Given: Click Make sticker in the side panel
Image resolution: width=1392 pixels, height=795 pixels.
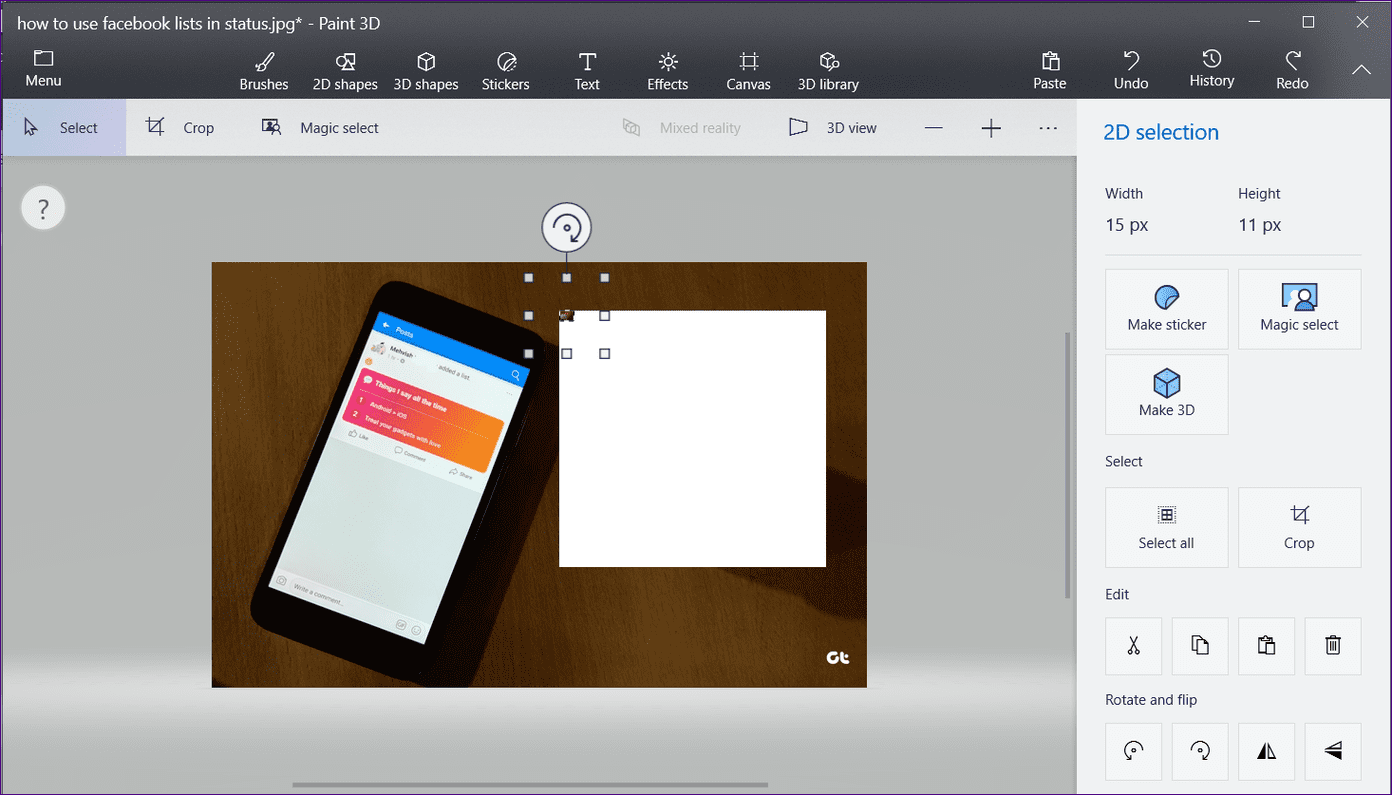Looking at the screenshot, I should (1167, 309).
